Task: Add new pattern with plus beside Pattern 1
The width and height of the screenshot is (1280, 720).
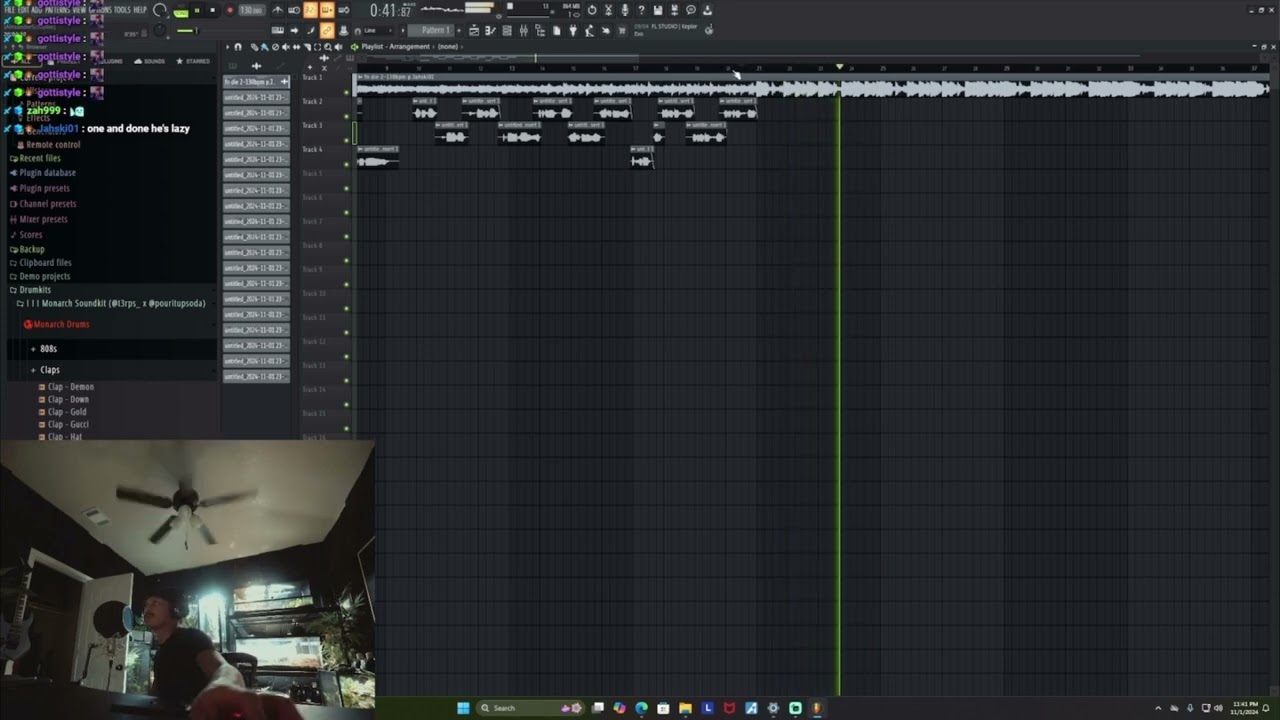Action: click(459, 30)
